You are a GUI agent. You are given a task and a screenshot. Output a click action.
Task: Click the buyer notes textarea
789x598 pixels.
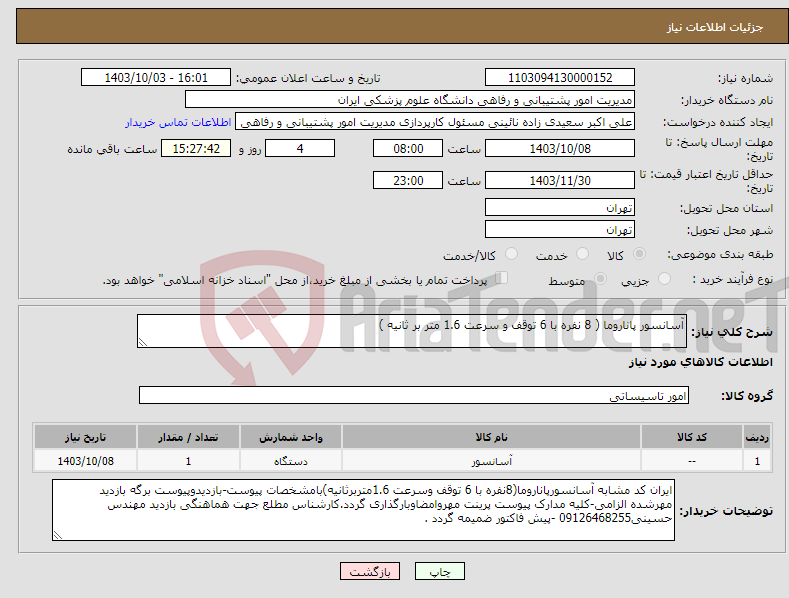[363, 510]
